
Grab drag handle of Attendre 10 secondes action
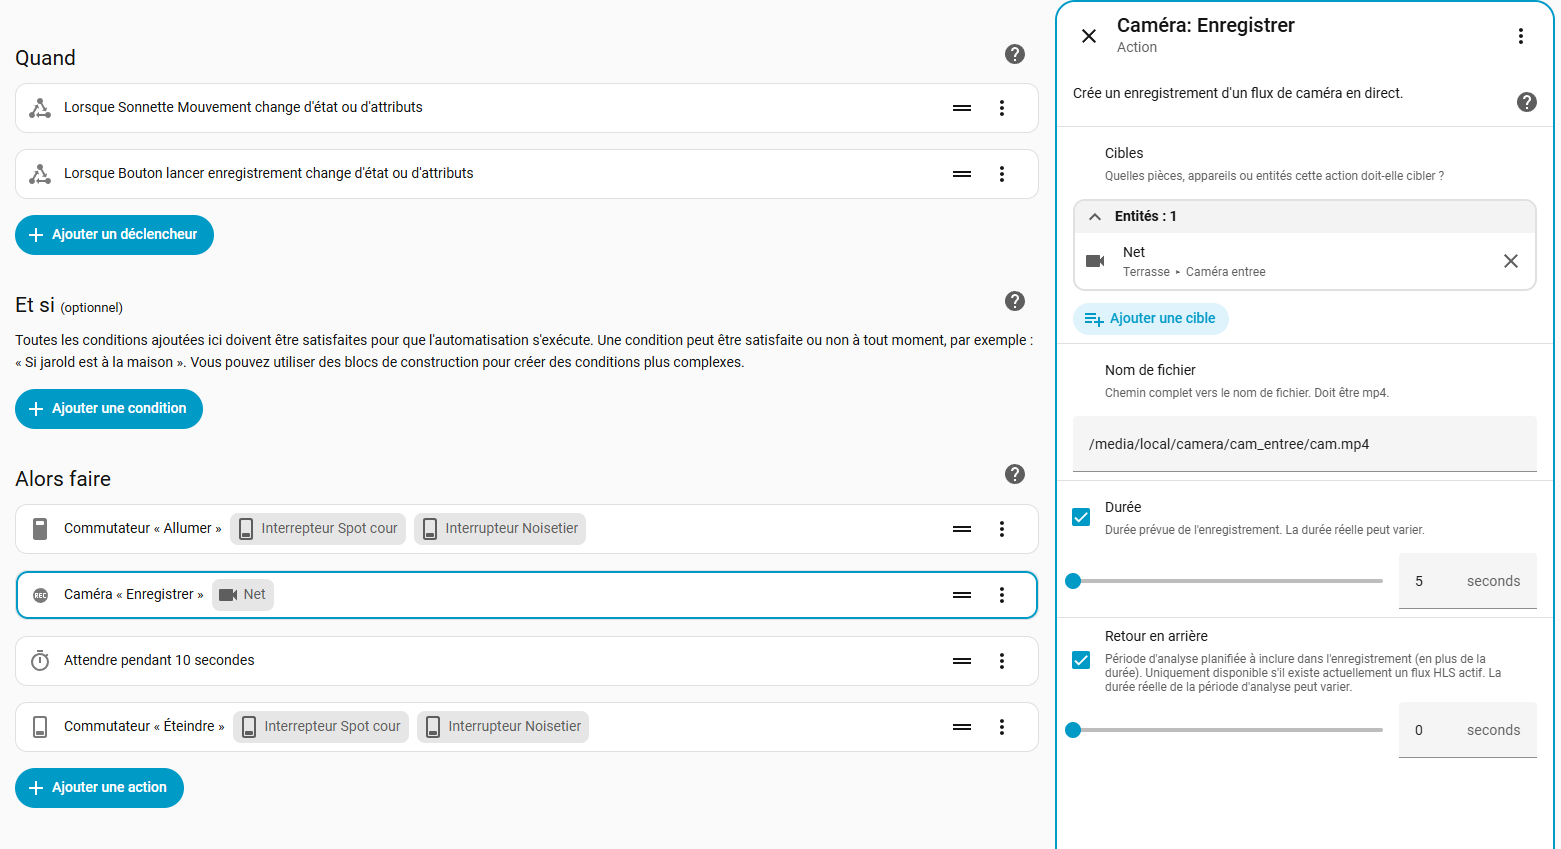tap(961, 661)
